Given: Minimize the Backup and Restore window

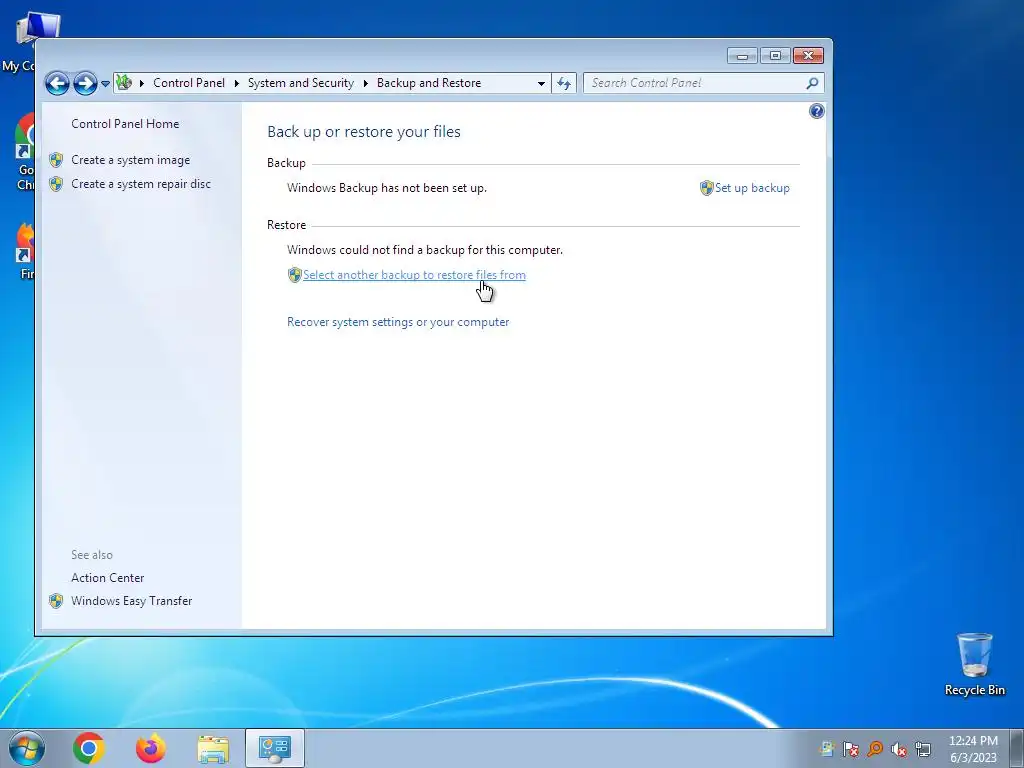Looking at the screenshot, I should (x=743, y=56).
